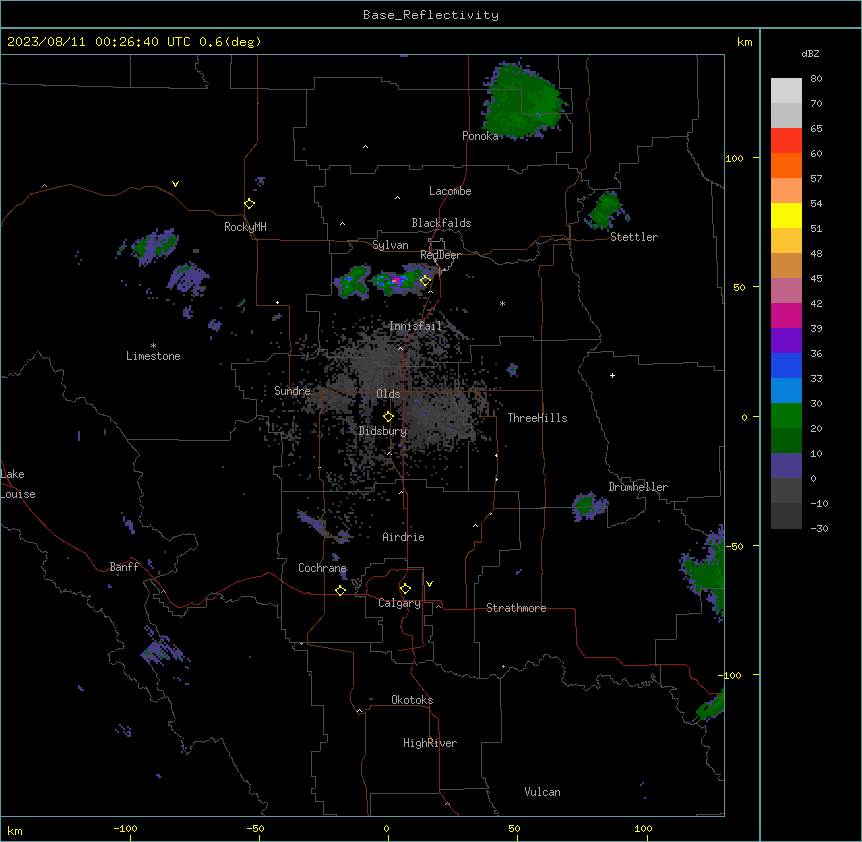Select the Vulcan town label
The height and width of the screenshot is (842, 862).
(543, 792)
